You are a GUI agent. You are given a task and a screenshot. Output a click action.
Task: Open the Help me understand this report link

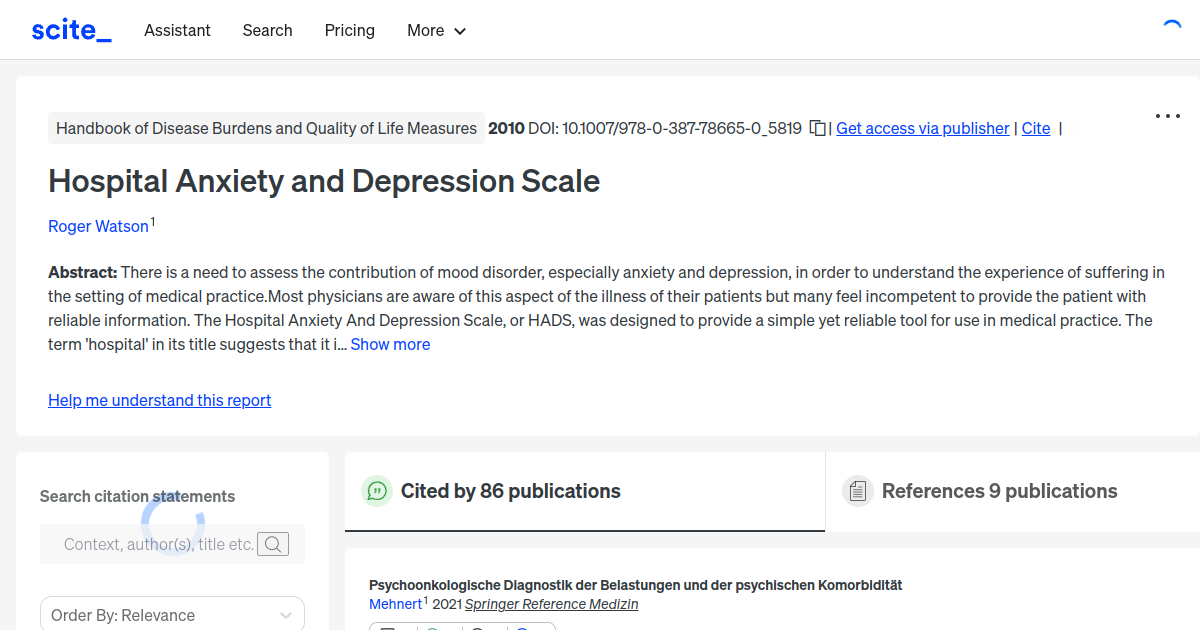pos(159,400)
